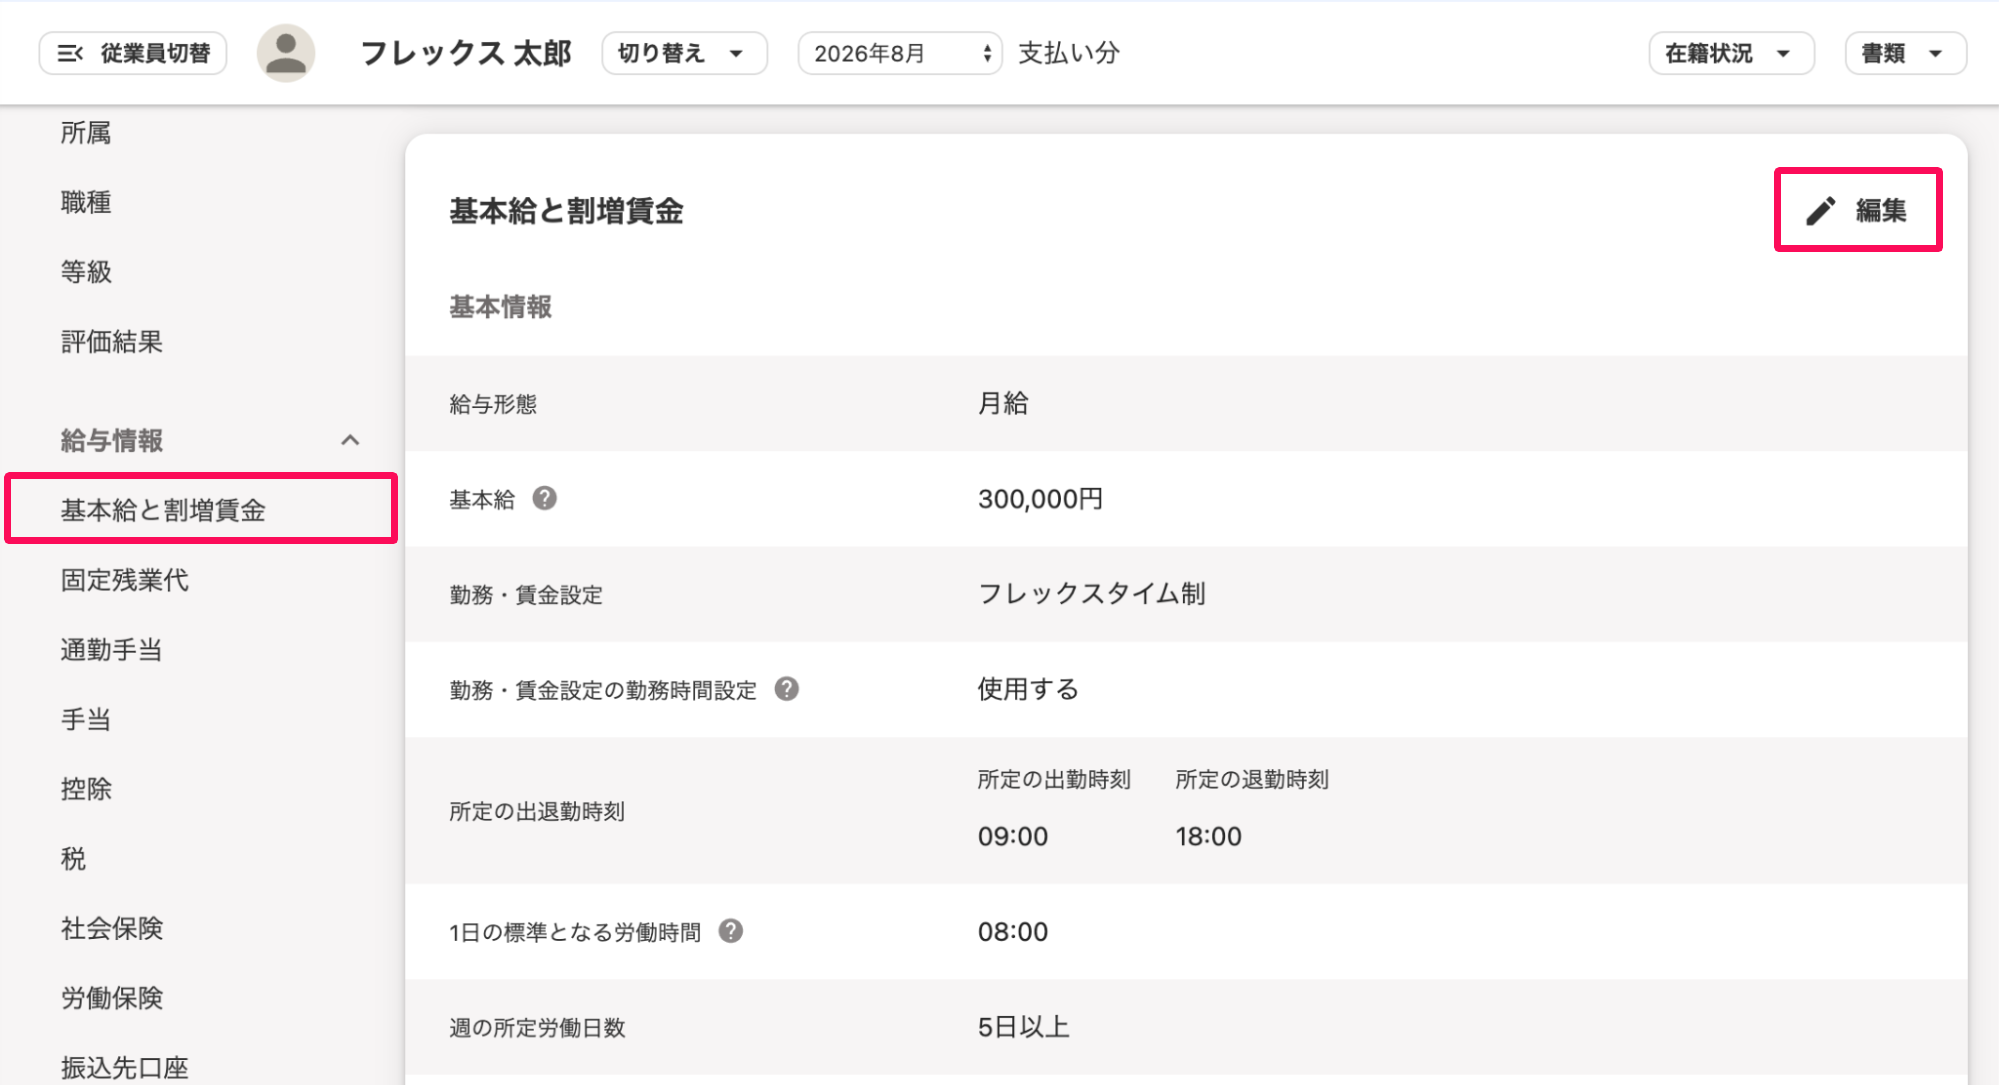
Task: Click the 基本情報 section heading
Action: tap(500, 307)
